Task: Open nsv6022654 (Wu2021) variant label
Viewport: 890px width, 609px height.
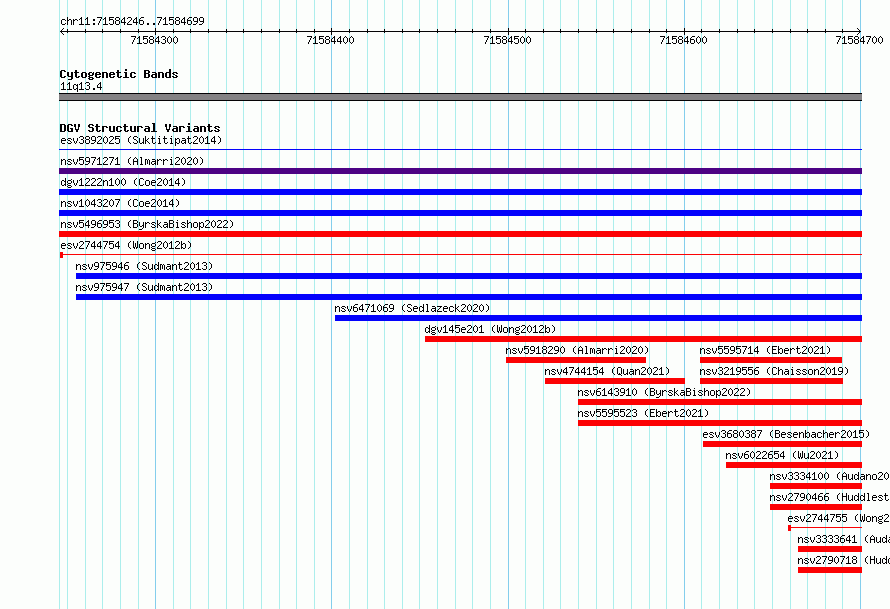Action: tap(782, 455)
